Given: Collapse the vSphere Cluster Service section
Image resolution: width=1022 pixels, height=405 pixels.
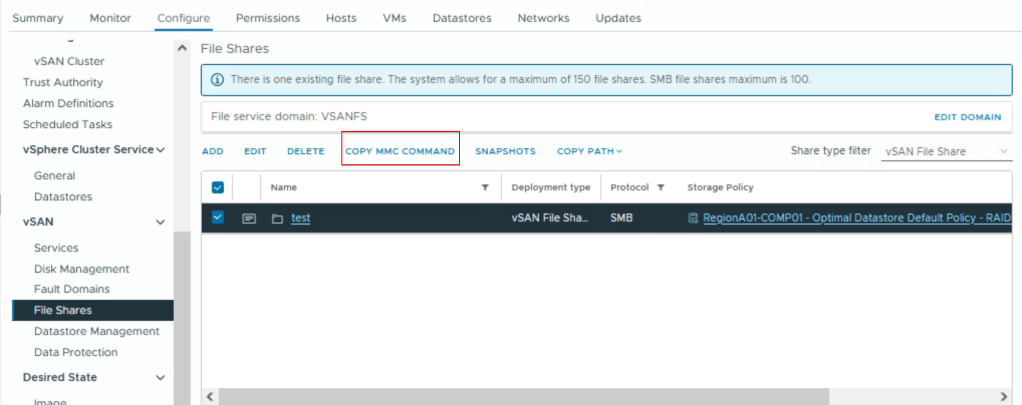Looking at the screenshot, I should 160,150.
